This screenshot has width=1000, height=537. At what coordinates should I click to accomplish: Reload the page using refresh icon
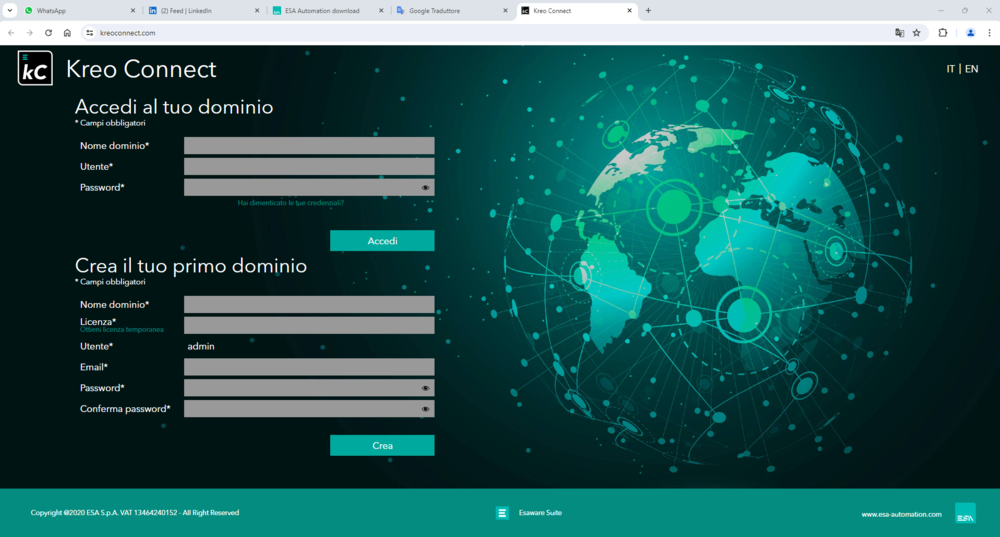point(48,32)
